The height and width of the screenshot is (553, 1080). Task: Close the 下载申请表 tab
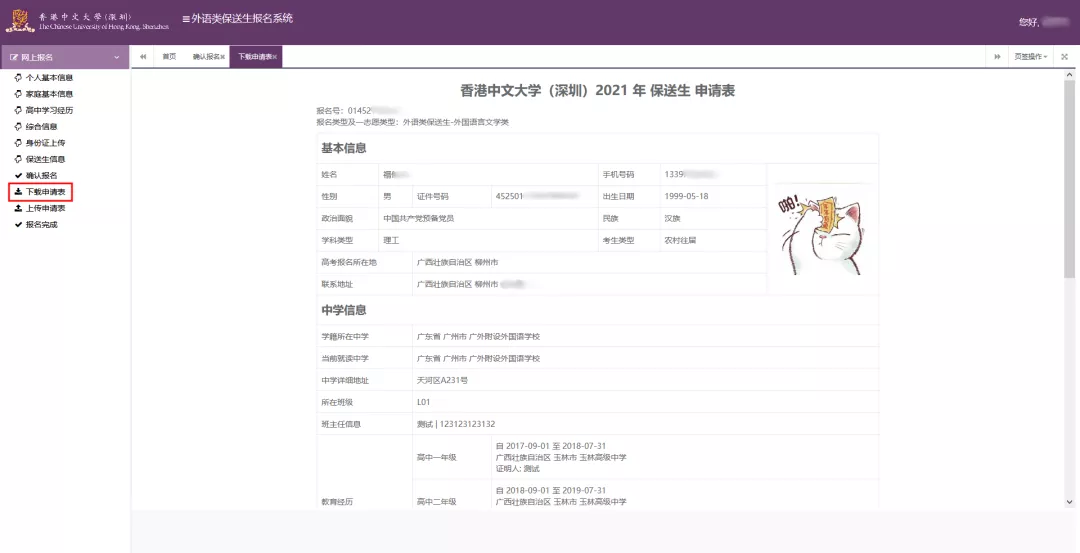click(x=275, y=57)
